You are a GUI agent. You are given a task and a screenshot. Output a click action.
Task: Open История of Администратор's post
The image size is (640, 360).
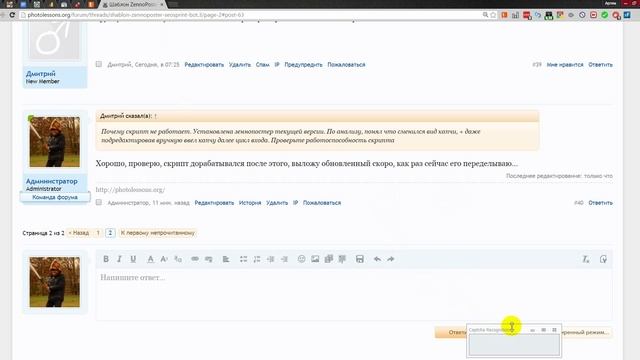[250, 203]
